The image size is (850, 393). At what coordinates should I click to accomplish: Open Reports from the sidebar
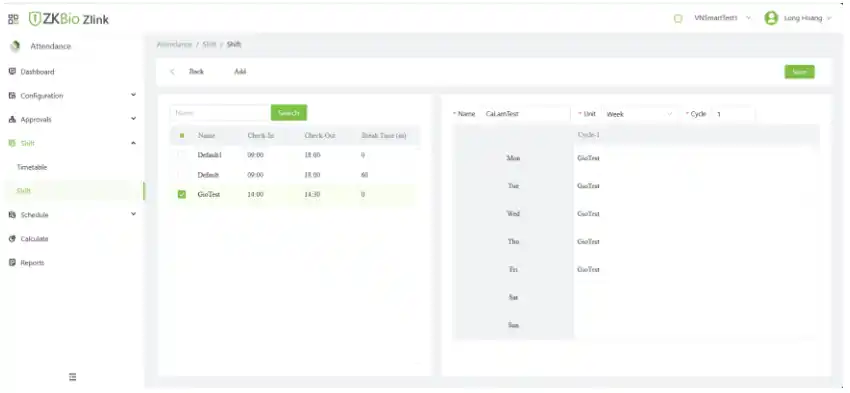(32, 262)
